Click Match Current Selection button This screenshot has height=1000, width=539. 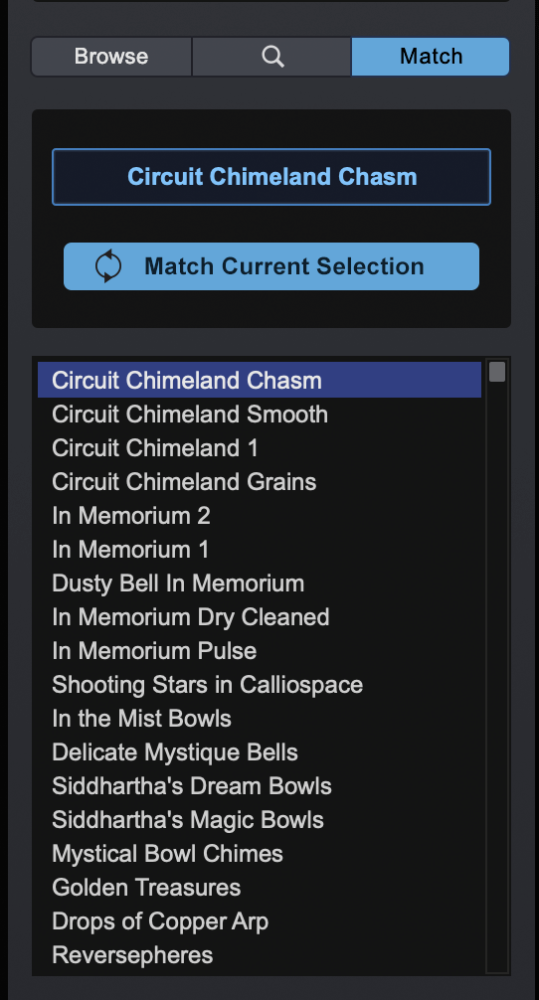coord(271,266)
